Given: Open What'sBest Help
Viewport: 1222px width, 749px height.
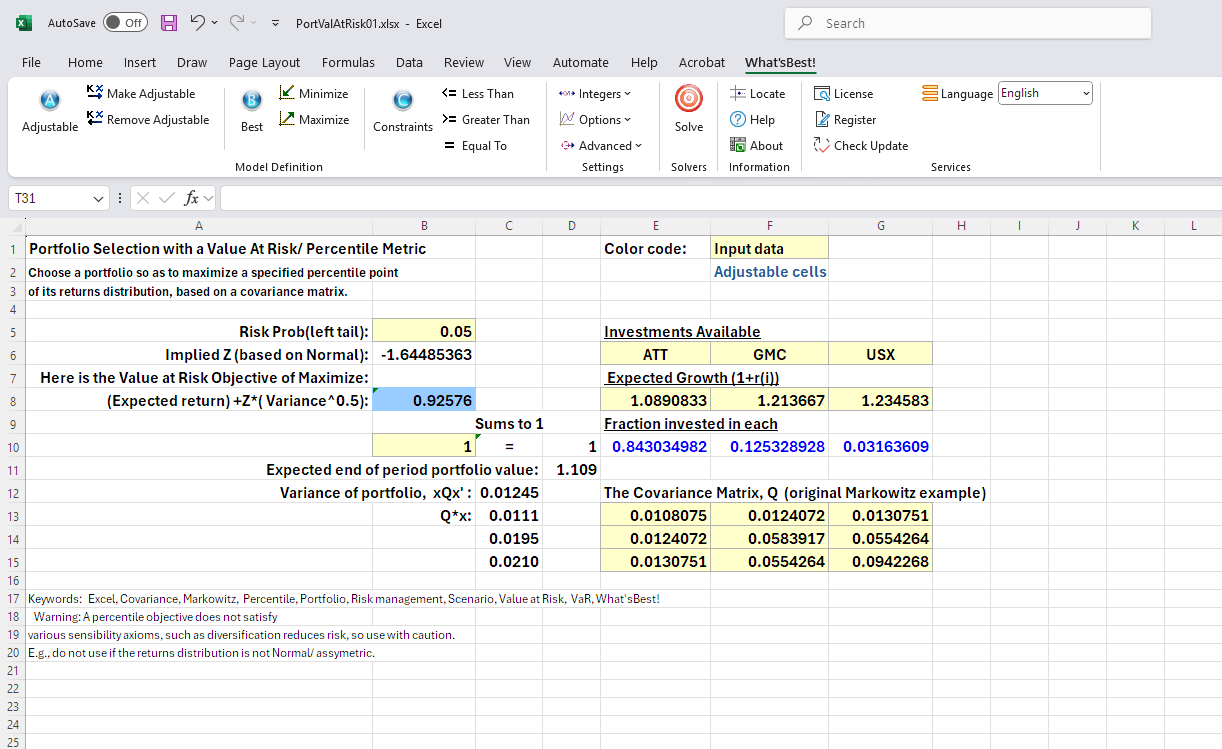Looking at the screenshot, I should [x=753, y=120].
